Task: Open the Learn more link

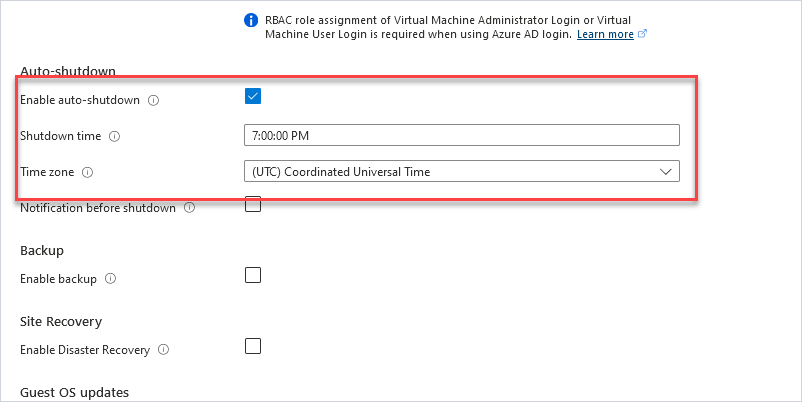Action: coord(605,34)
